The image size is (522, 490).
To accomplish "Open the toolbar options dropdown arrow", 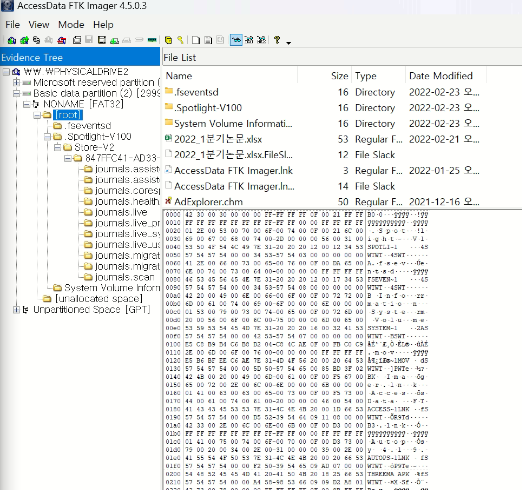I will coord(289,43).
